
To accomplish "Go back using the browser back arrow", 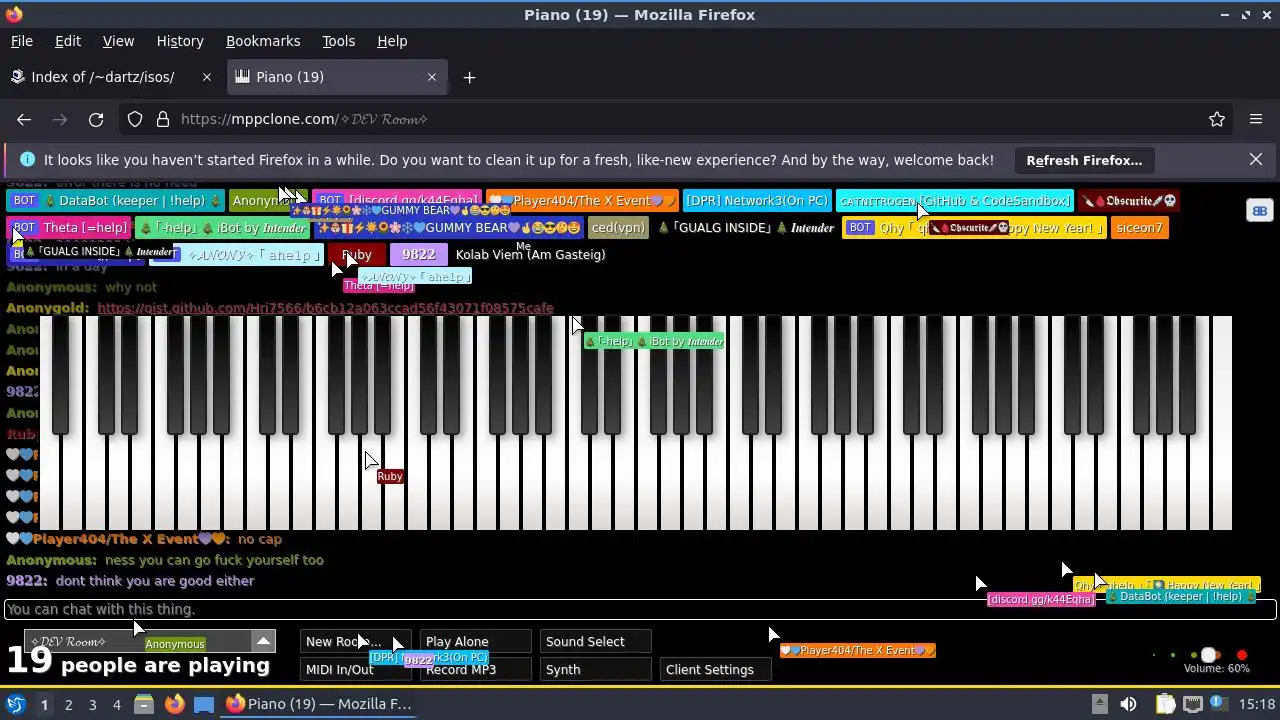I will pos(24,119).
